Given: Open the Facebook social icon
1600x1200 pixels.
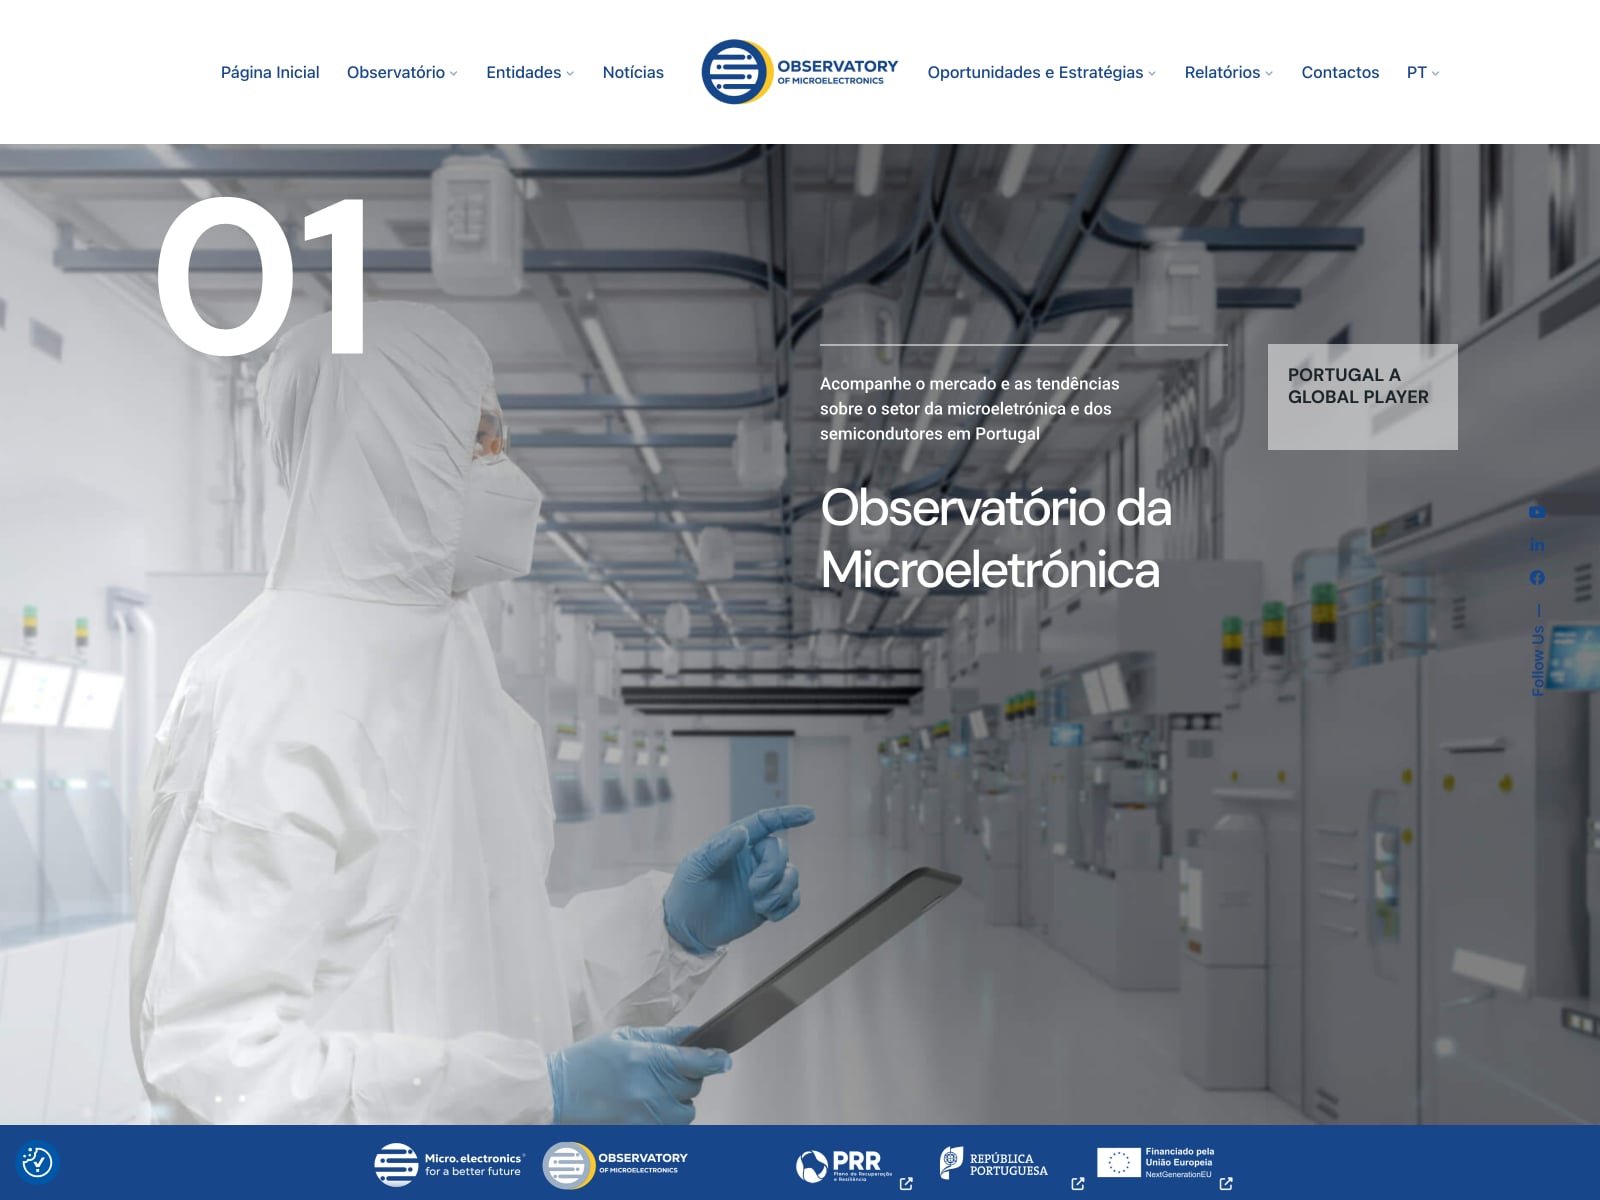Looking at the screenshot, I should 1537,578.
